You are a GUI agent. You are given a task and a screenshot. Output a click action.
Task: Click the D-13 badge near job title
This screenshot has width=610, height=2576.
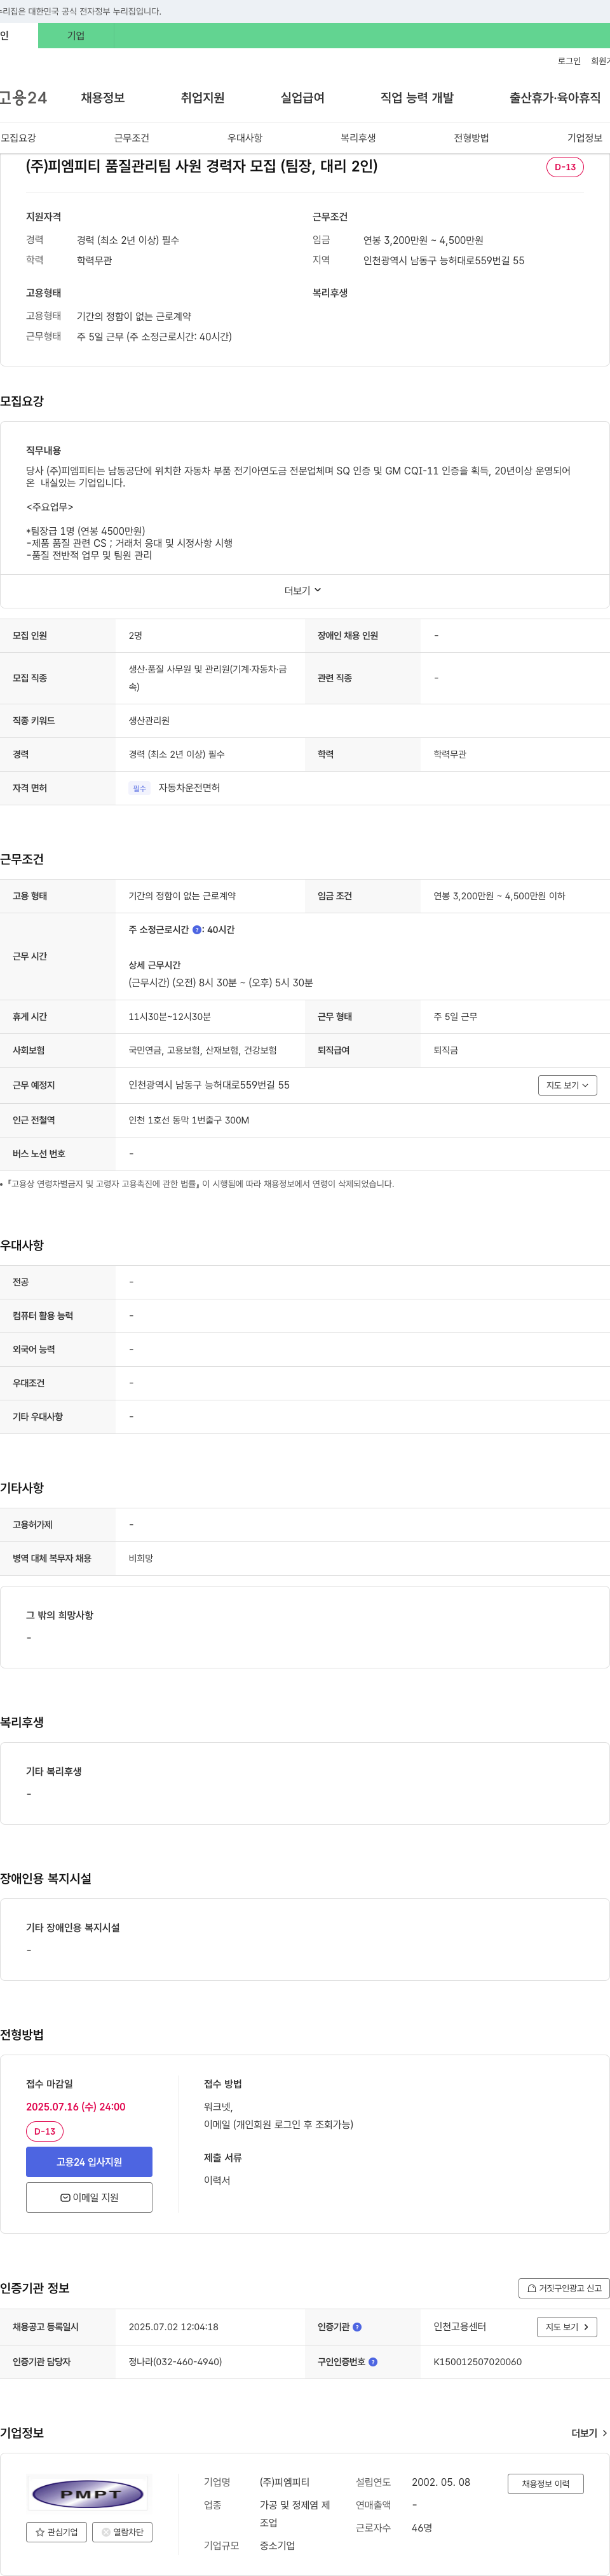(x=565, y=167)
